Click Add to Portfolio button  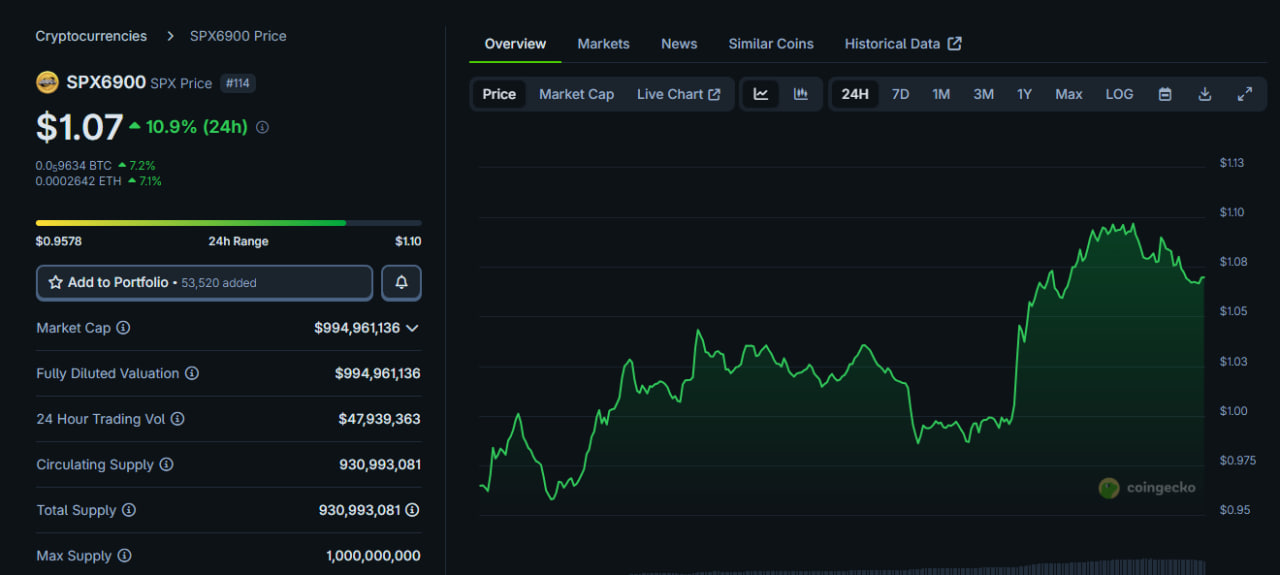click(204, 283)
